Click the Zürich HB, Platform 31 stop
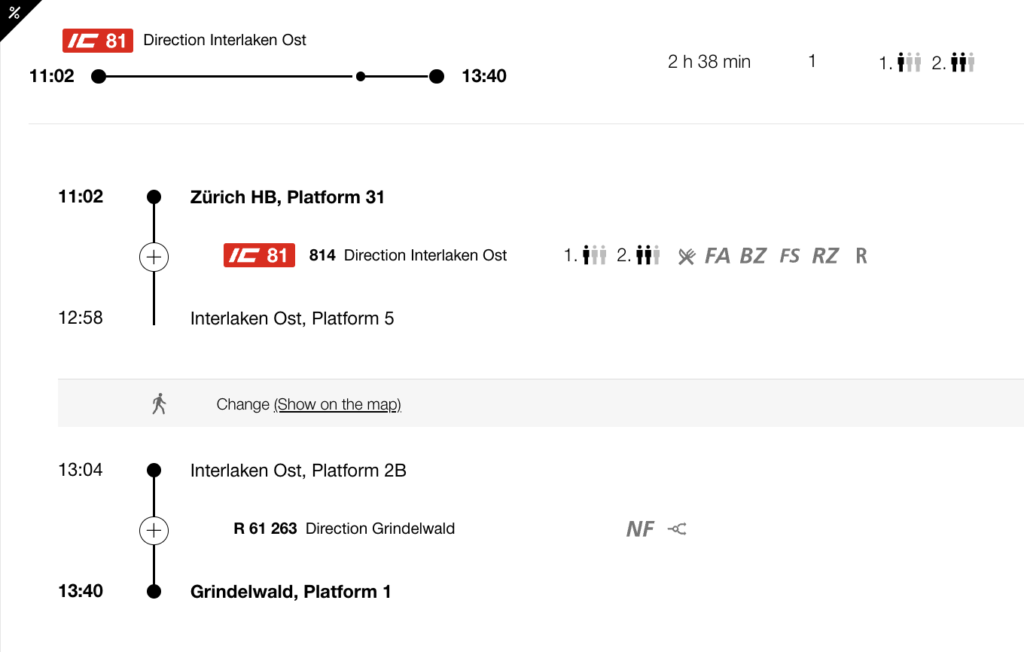 click(287, 197)
